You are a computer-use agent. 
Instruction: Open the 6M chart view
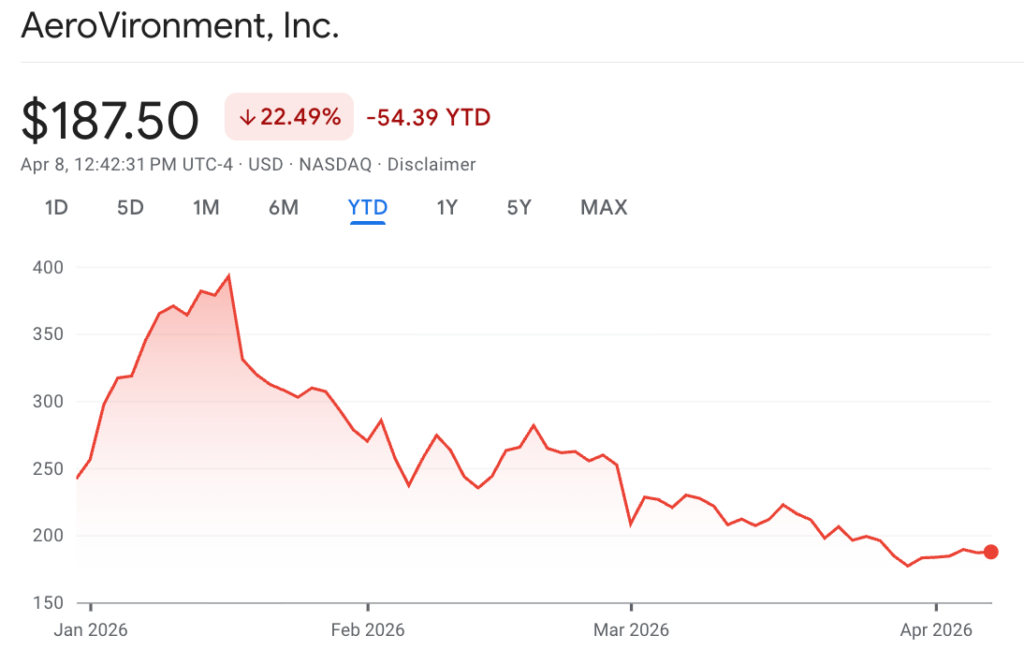283,208
